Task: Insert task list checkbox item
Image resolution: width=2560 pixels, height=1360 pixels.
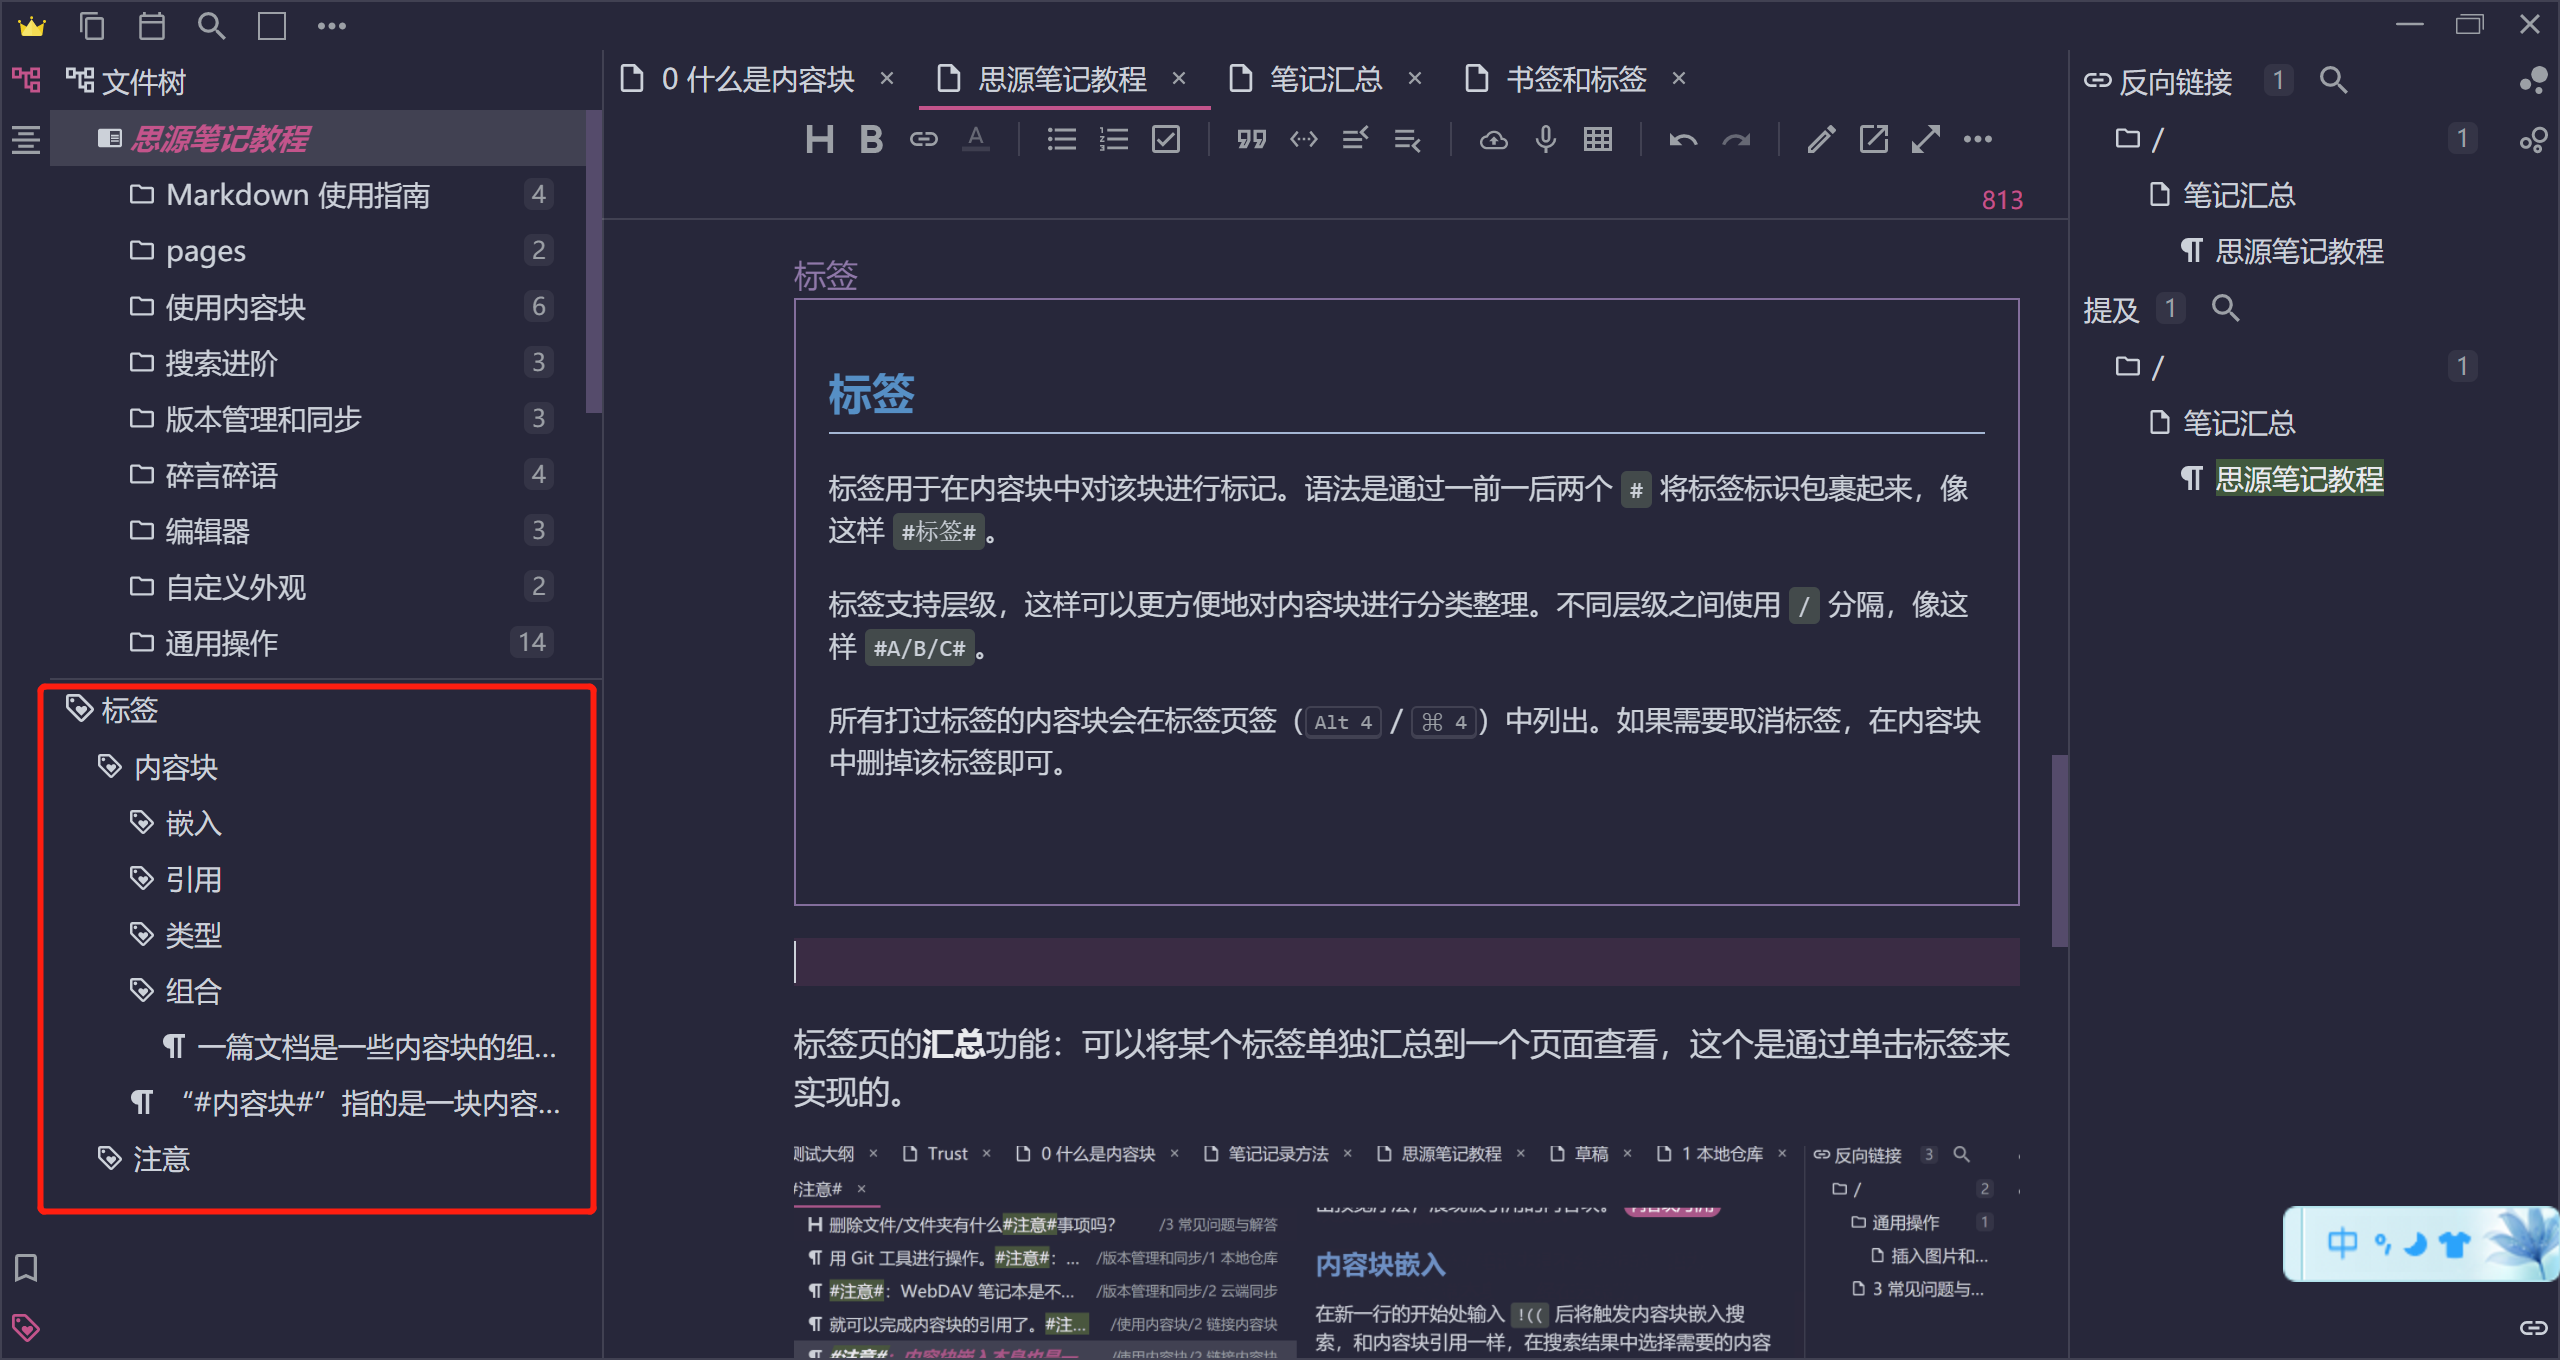Action: [x=1166, y=139]
